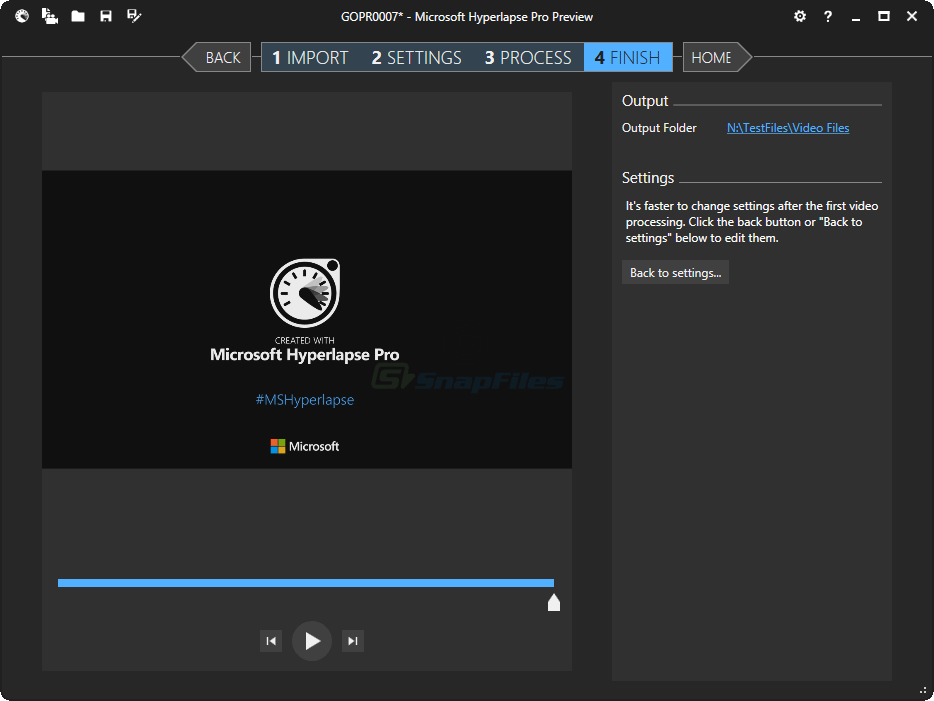Open application settings via the gear icon
The height and width of the screenshot is (701, 934).
[x=799, y=16]
